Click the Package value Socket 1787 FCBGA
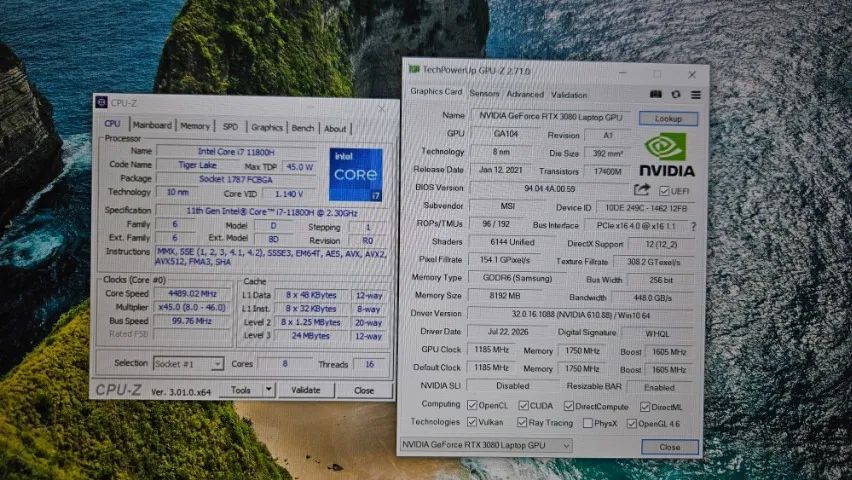 pos(236,179)
